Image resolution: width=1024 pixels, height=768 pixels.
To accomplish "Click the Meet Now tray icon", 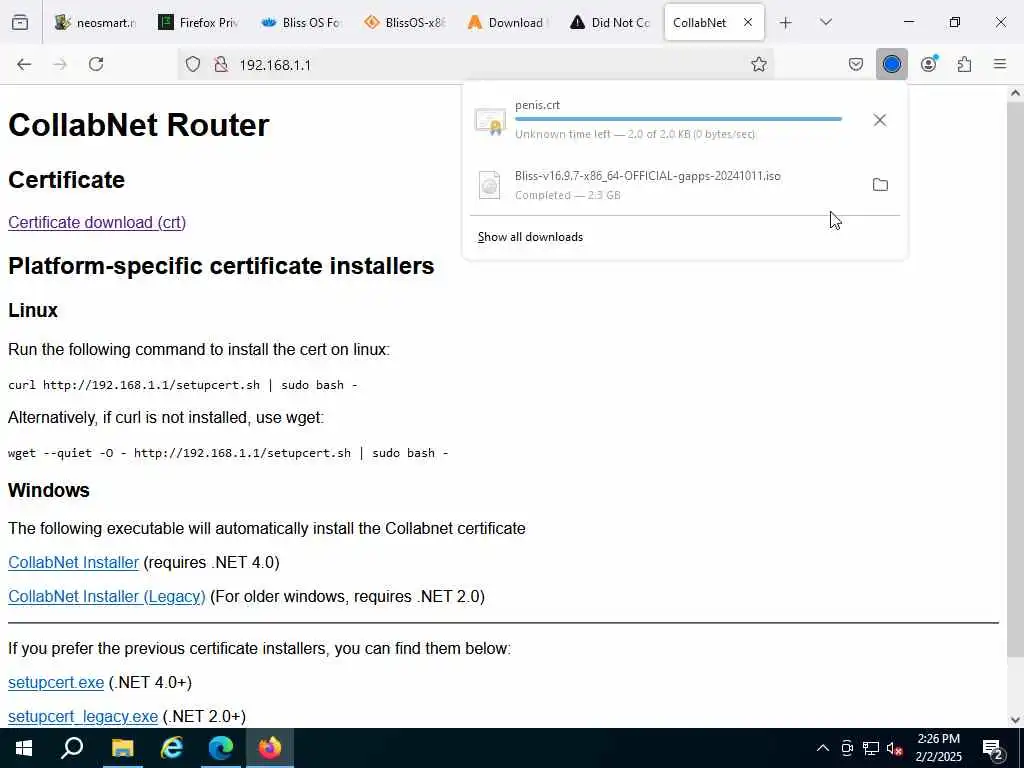I will tap(847, 748).
